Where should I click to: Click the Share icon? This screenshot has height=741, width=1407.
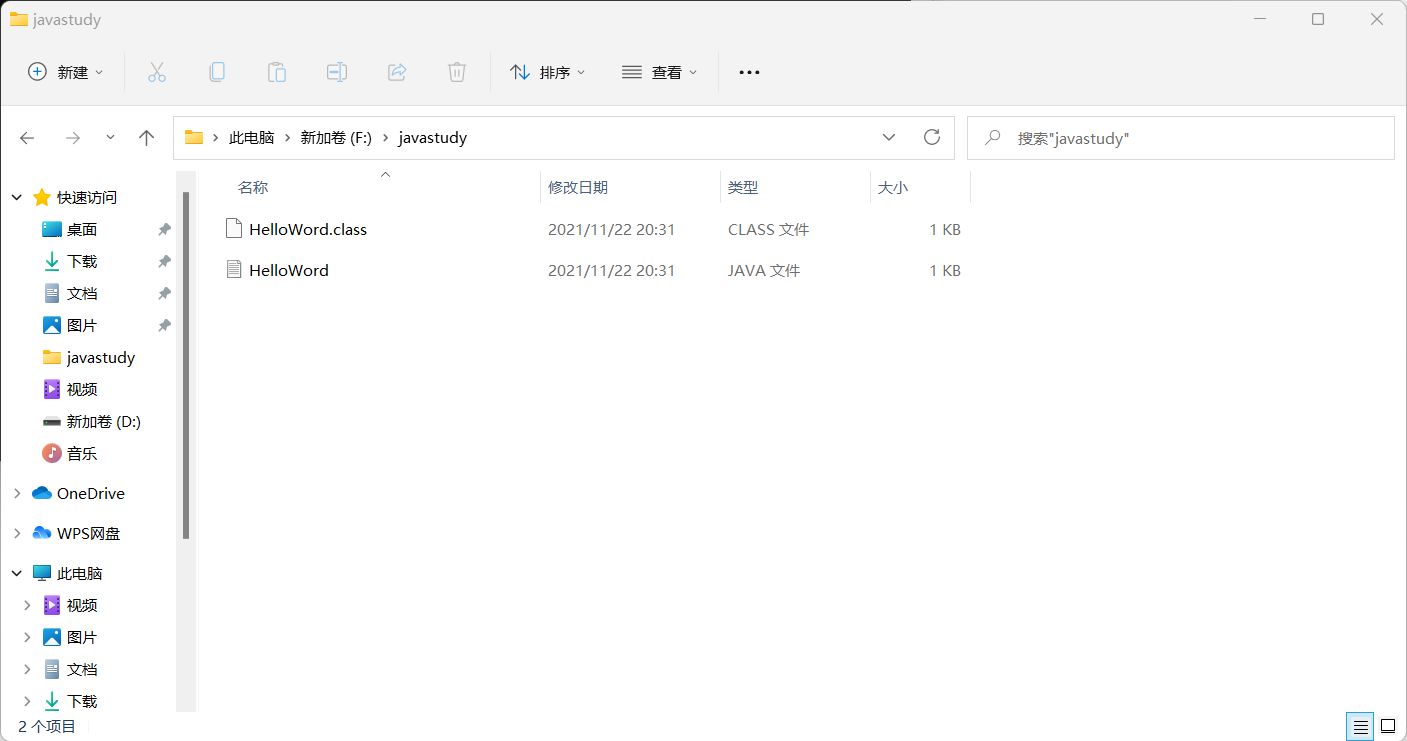coord(396,71)
